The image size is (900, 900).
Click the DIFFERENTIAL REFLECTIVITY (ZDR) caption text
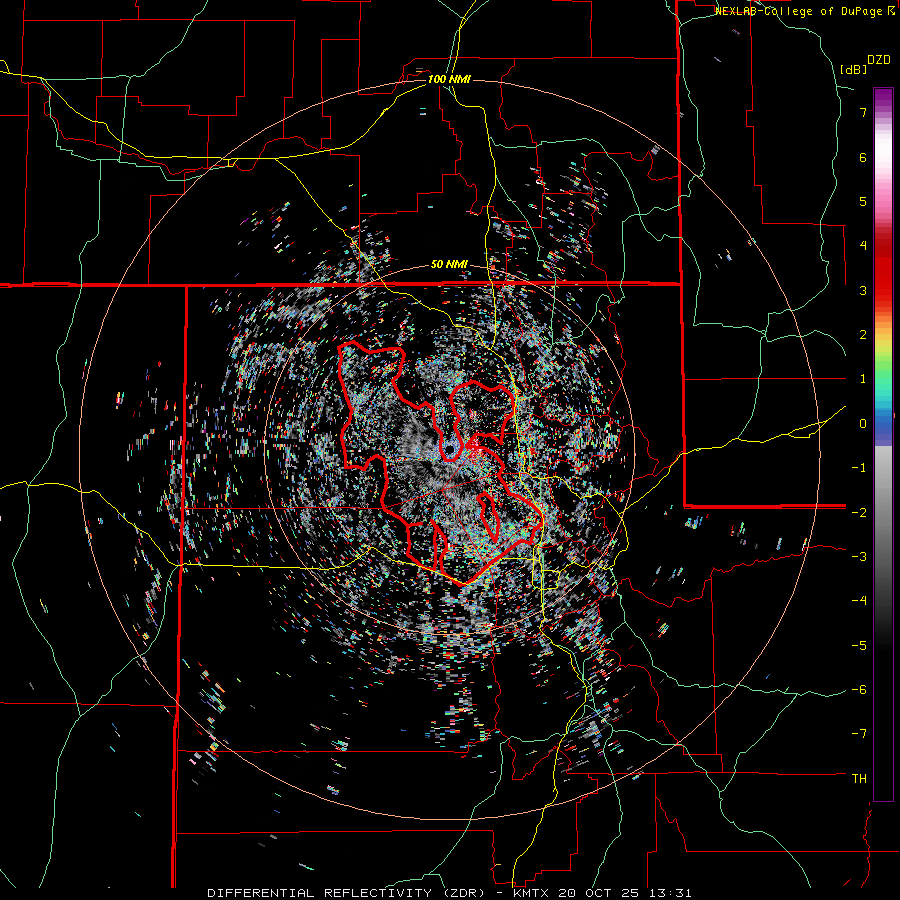pos(347,893)
